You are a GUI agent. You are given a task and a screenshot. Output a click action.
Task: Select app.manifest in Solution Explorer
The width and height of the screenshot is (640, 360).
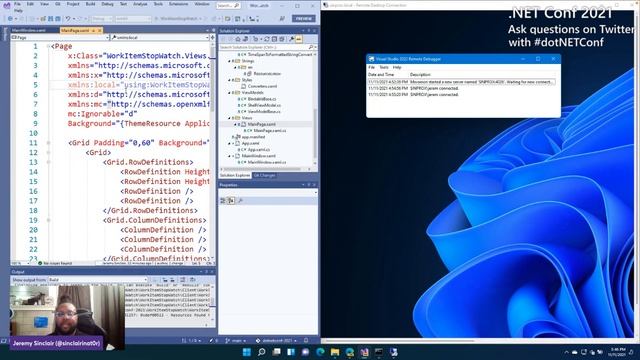(x=253, y=137)
